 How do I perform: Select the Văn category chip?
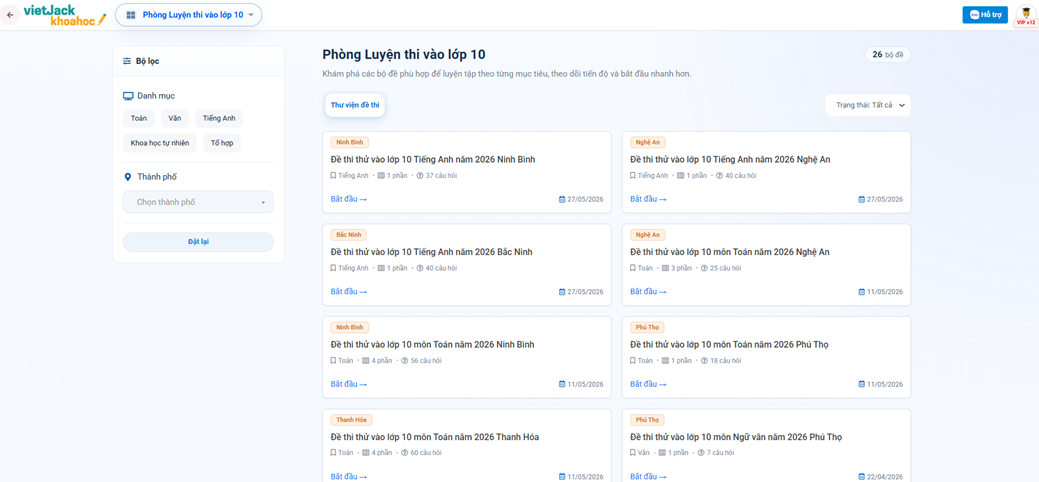[x=175, y=118]
